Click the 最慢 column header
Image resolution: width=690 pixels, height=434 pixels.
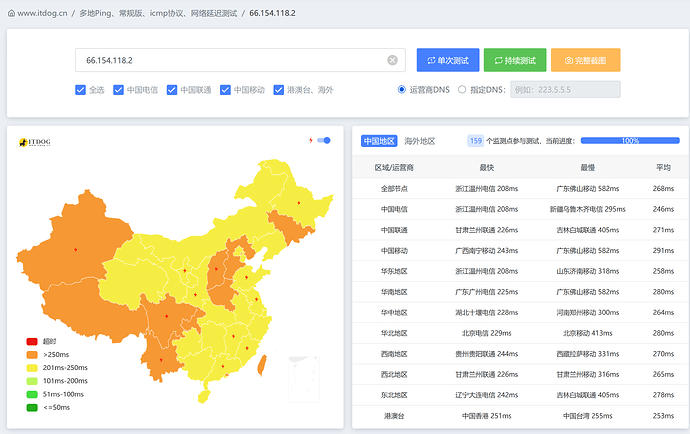pos(587,167)
